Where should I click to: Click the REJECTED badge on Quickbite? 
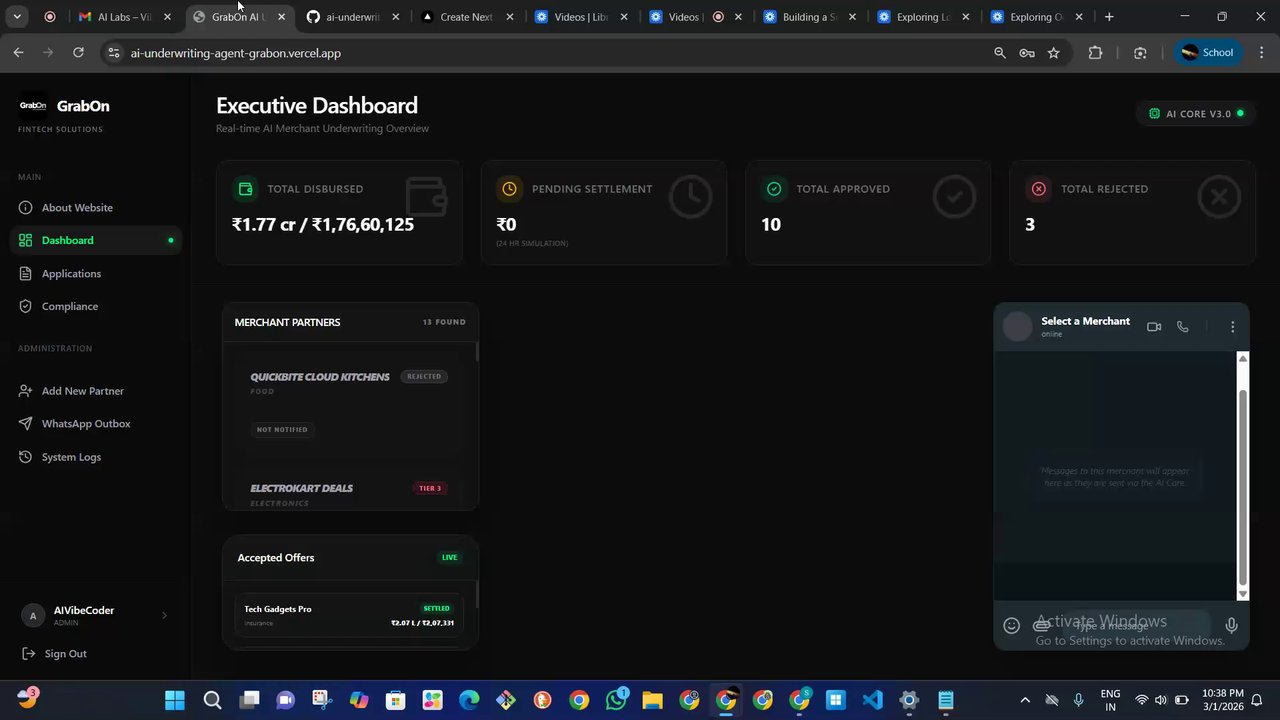click(424, 377)
